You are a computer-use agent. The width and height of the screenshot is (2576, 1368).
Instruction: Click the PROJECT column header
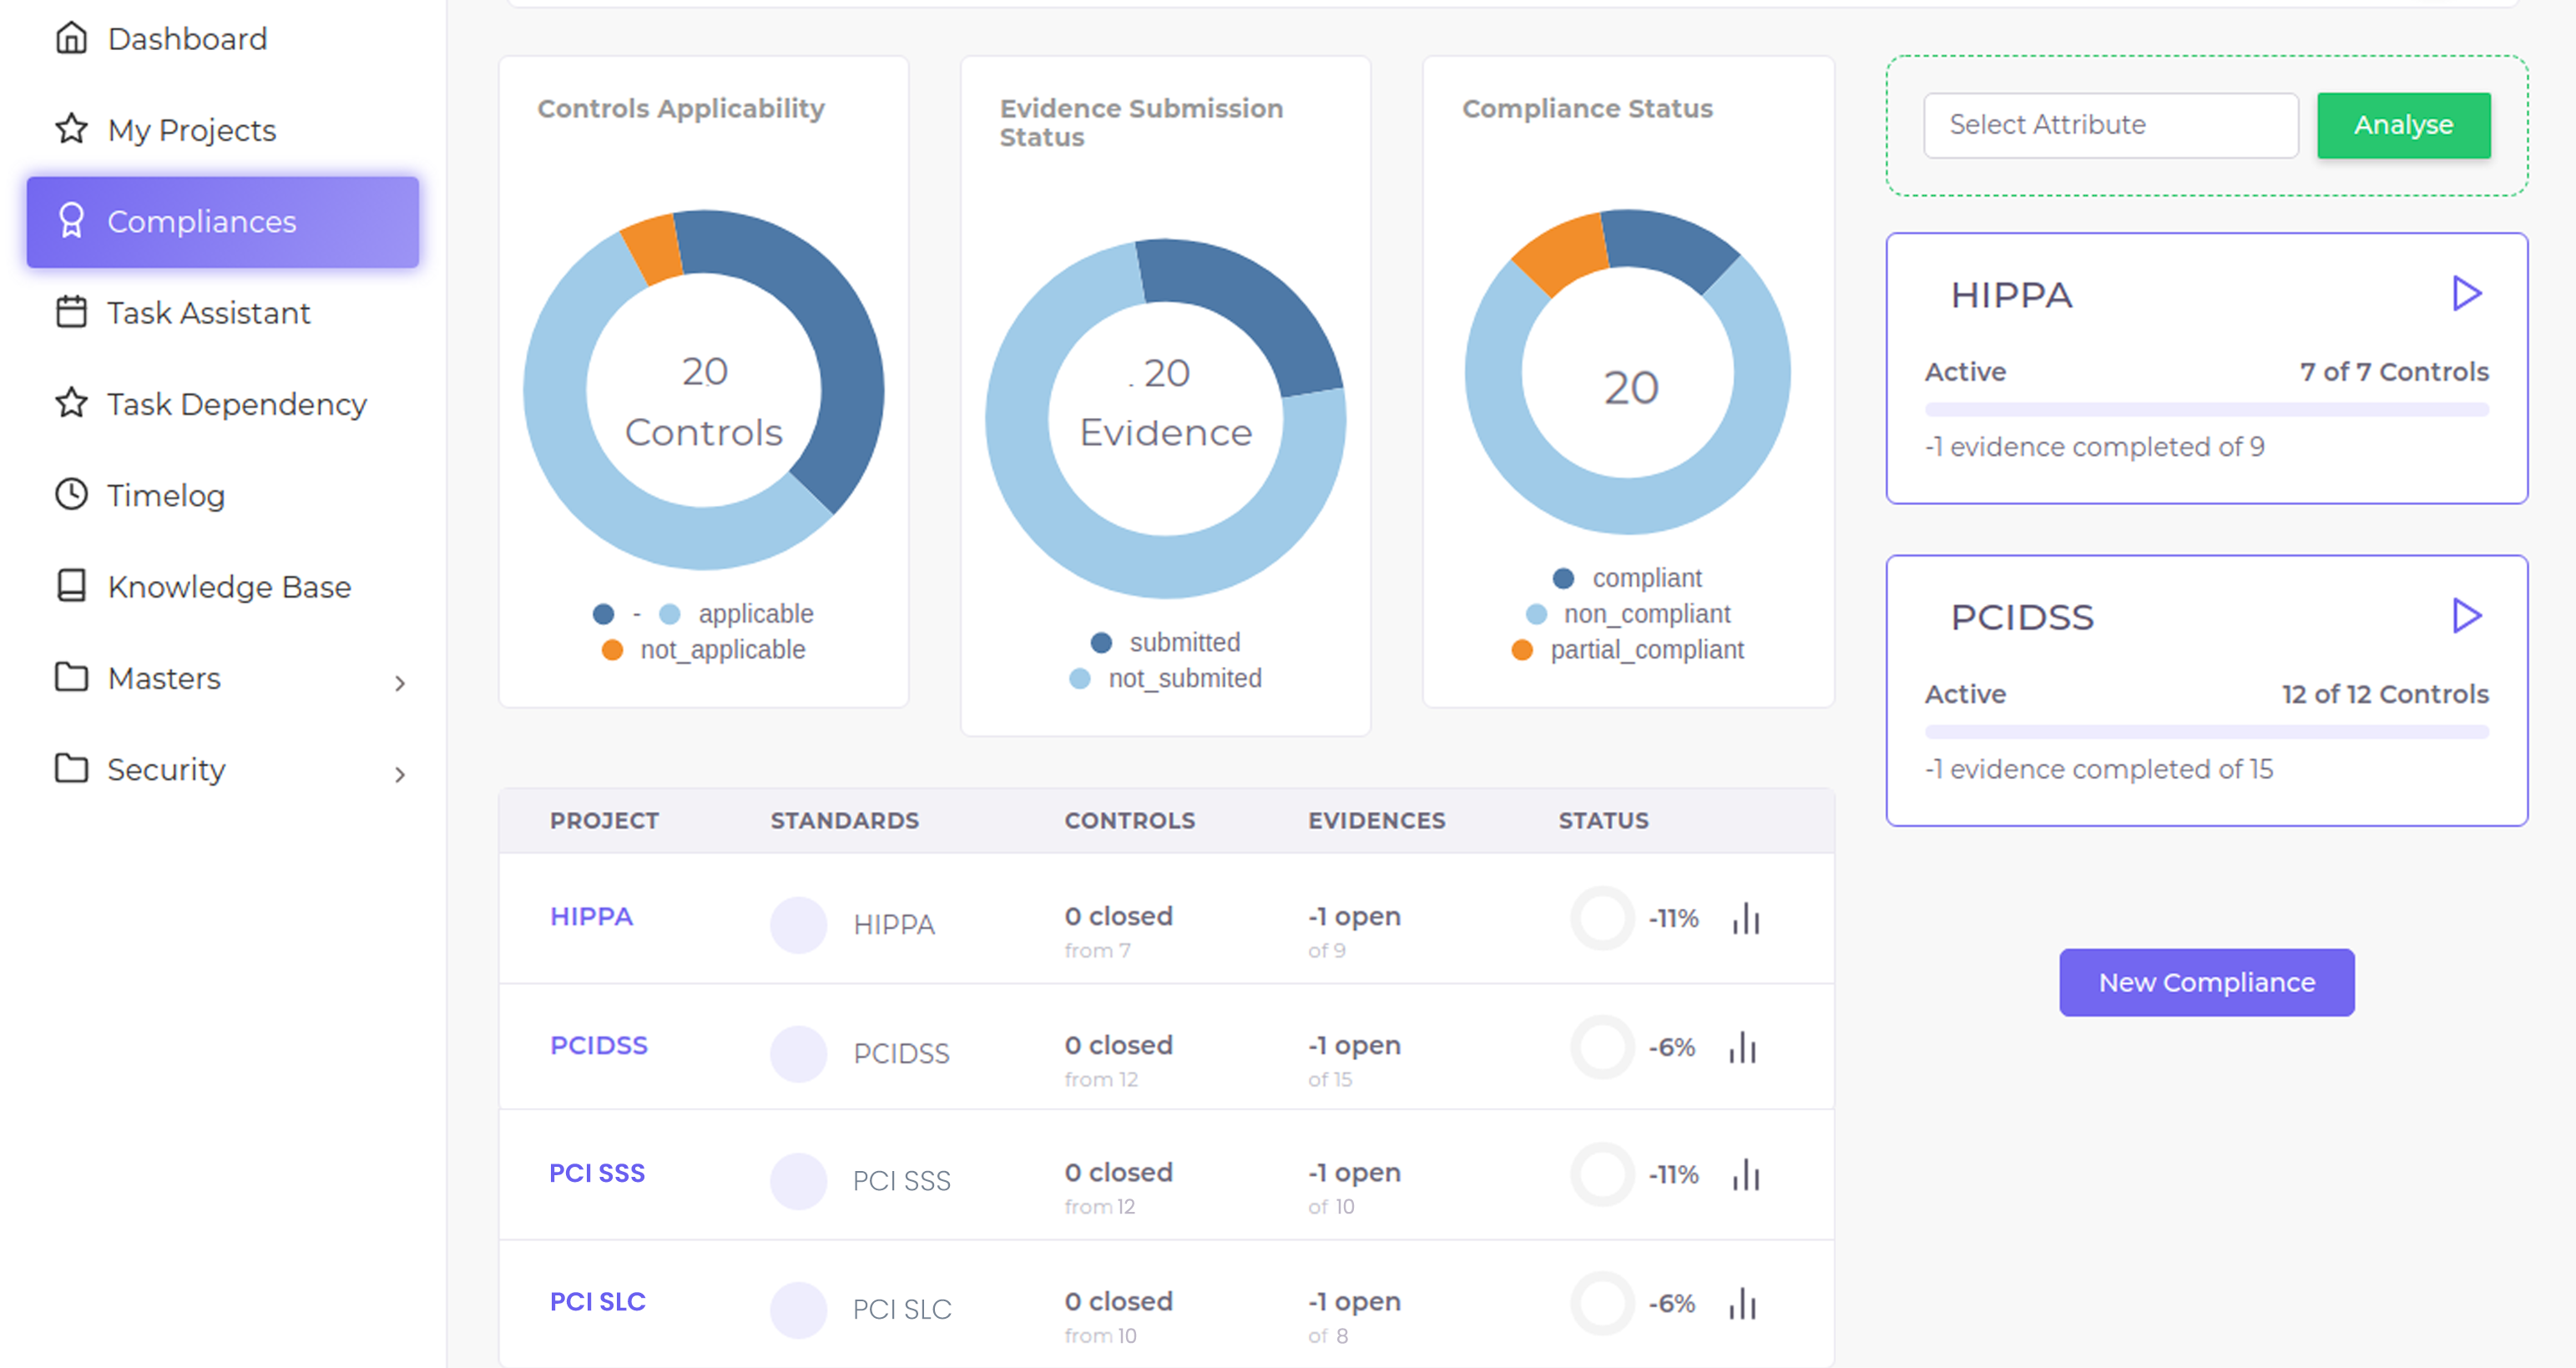(604, 820)
